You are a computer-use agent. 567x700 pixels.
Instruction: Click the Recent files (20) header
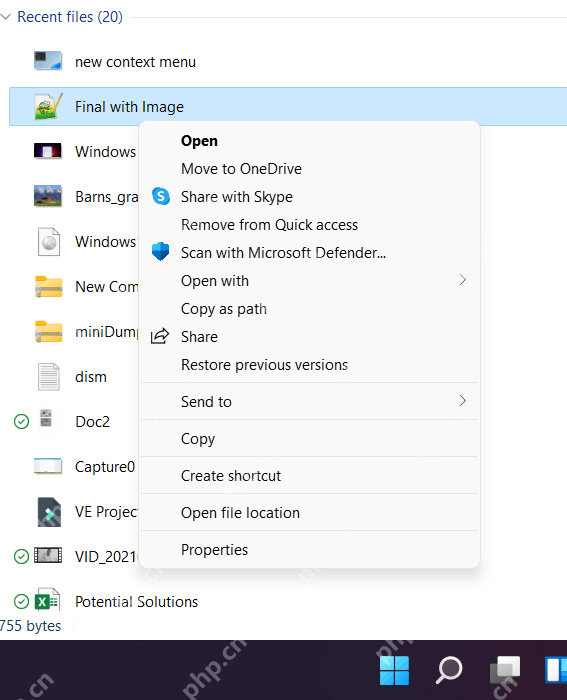click(70, 17)
